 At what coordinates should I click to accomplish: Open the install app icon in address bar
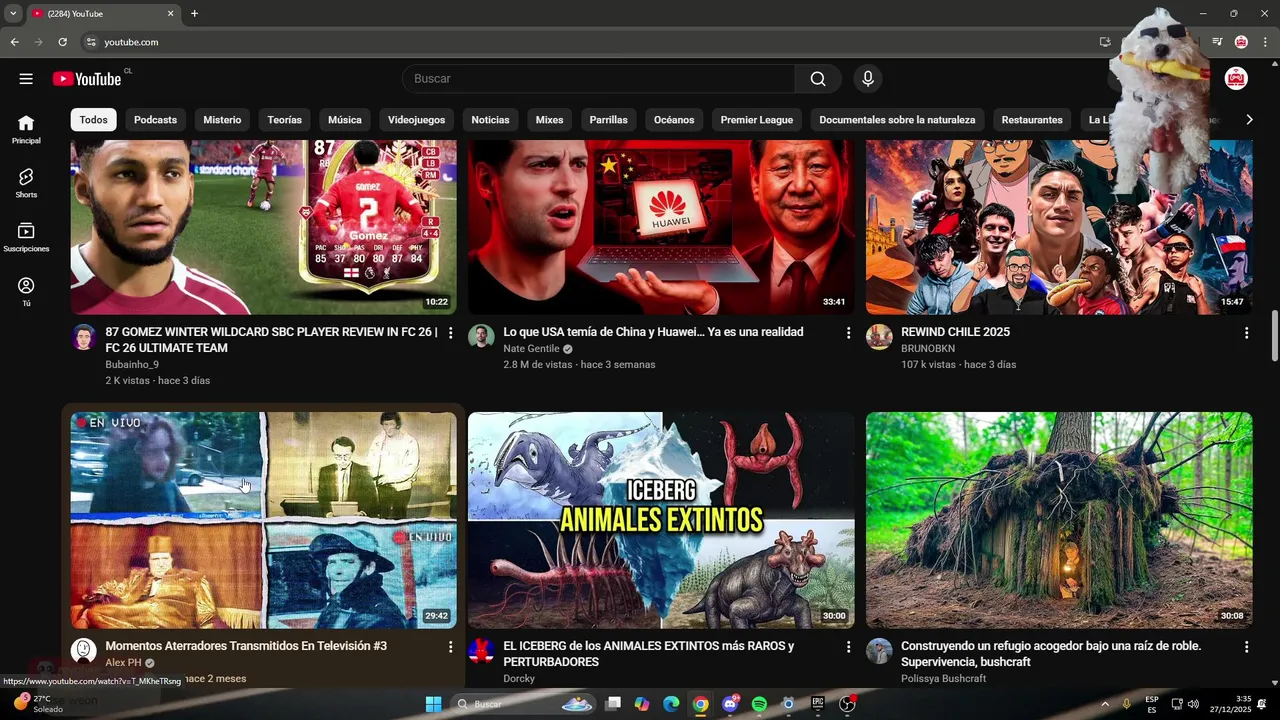[x=1105, y=42]
